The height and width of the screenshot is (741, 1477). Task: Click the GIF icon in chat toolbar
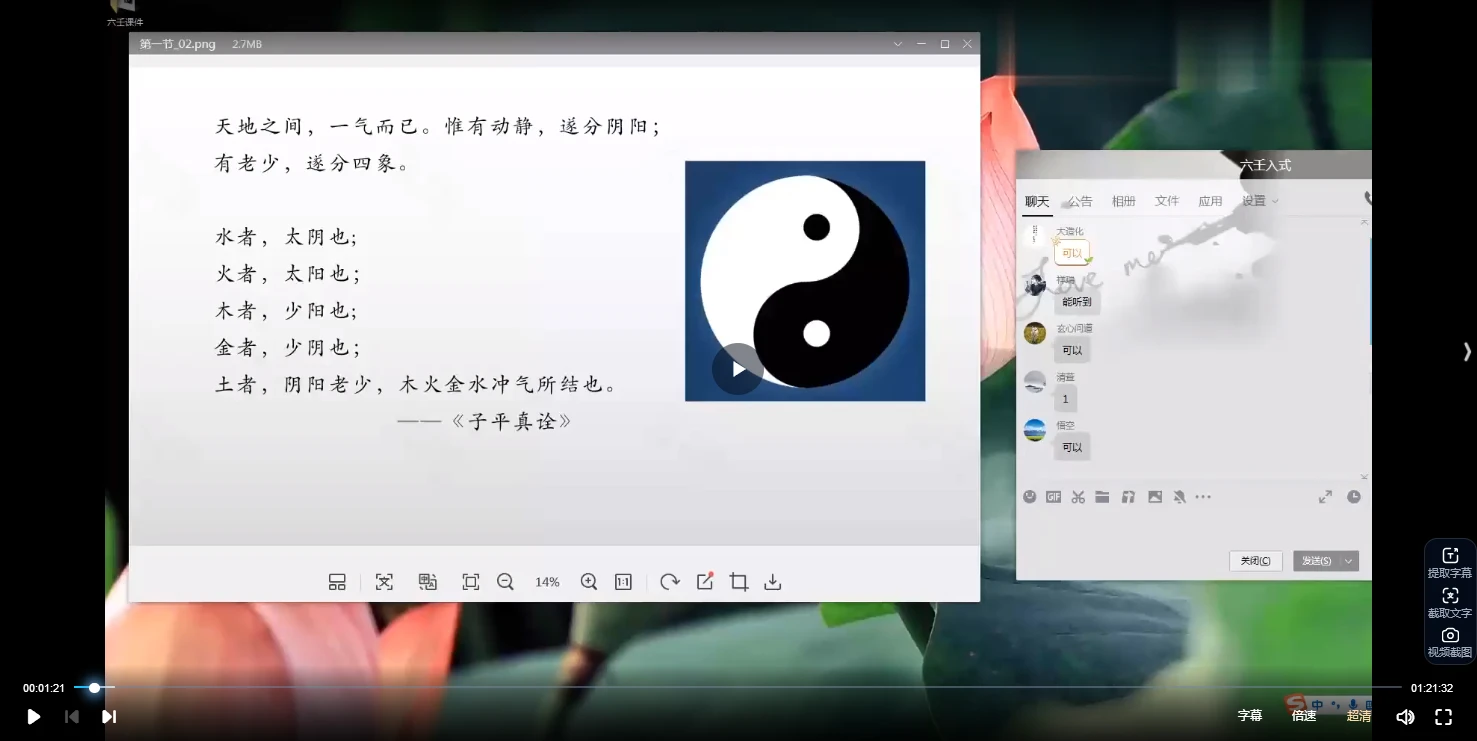(1054, 497)
